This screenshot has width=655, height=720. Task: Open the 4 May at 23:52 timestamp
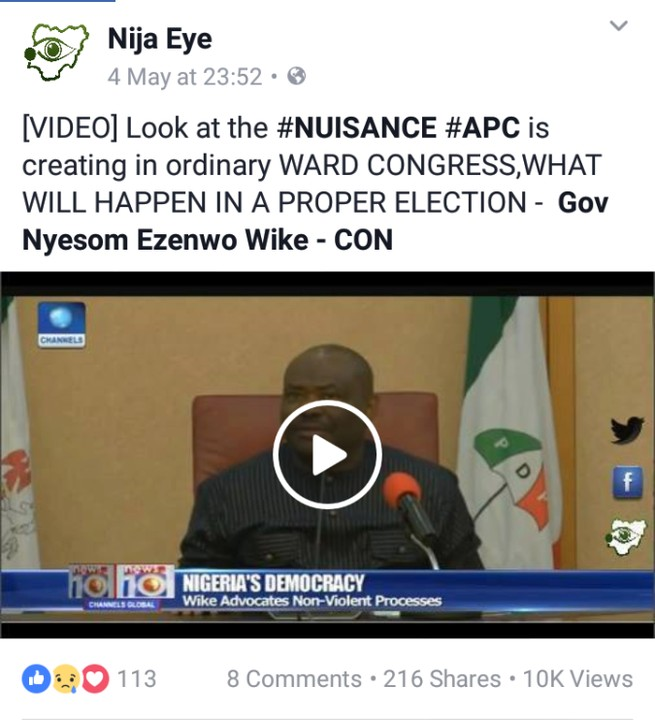pyautogui.click(x=185, y=77)
